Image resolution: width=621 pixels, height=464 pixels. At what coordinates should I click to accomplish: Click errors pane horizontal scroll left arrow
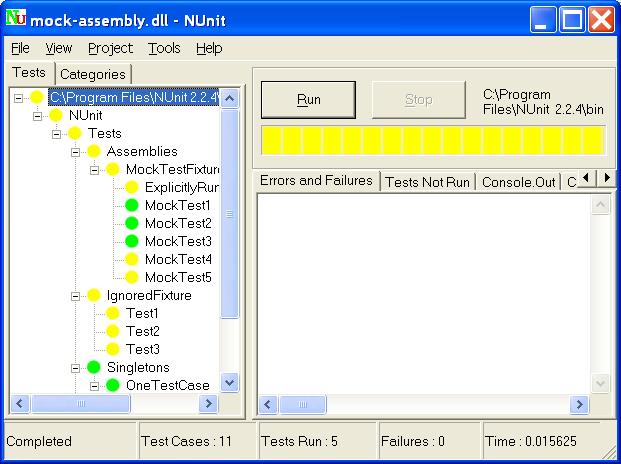coord(268,405)
